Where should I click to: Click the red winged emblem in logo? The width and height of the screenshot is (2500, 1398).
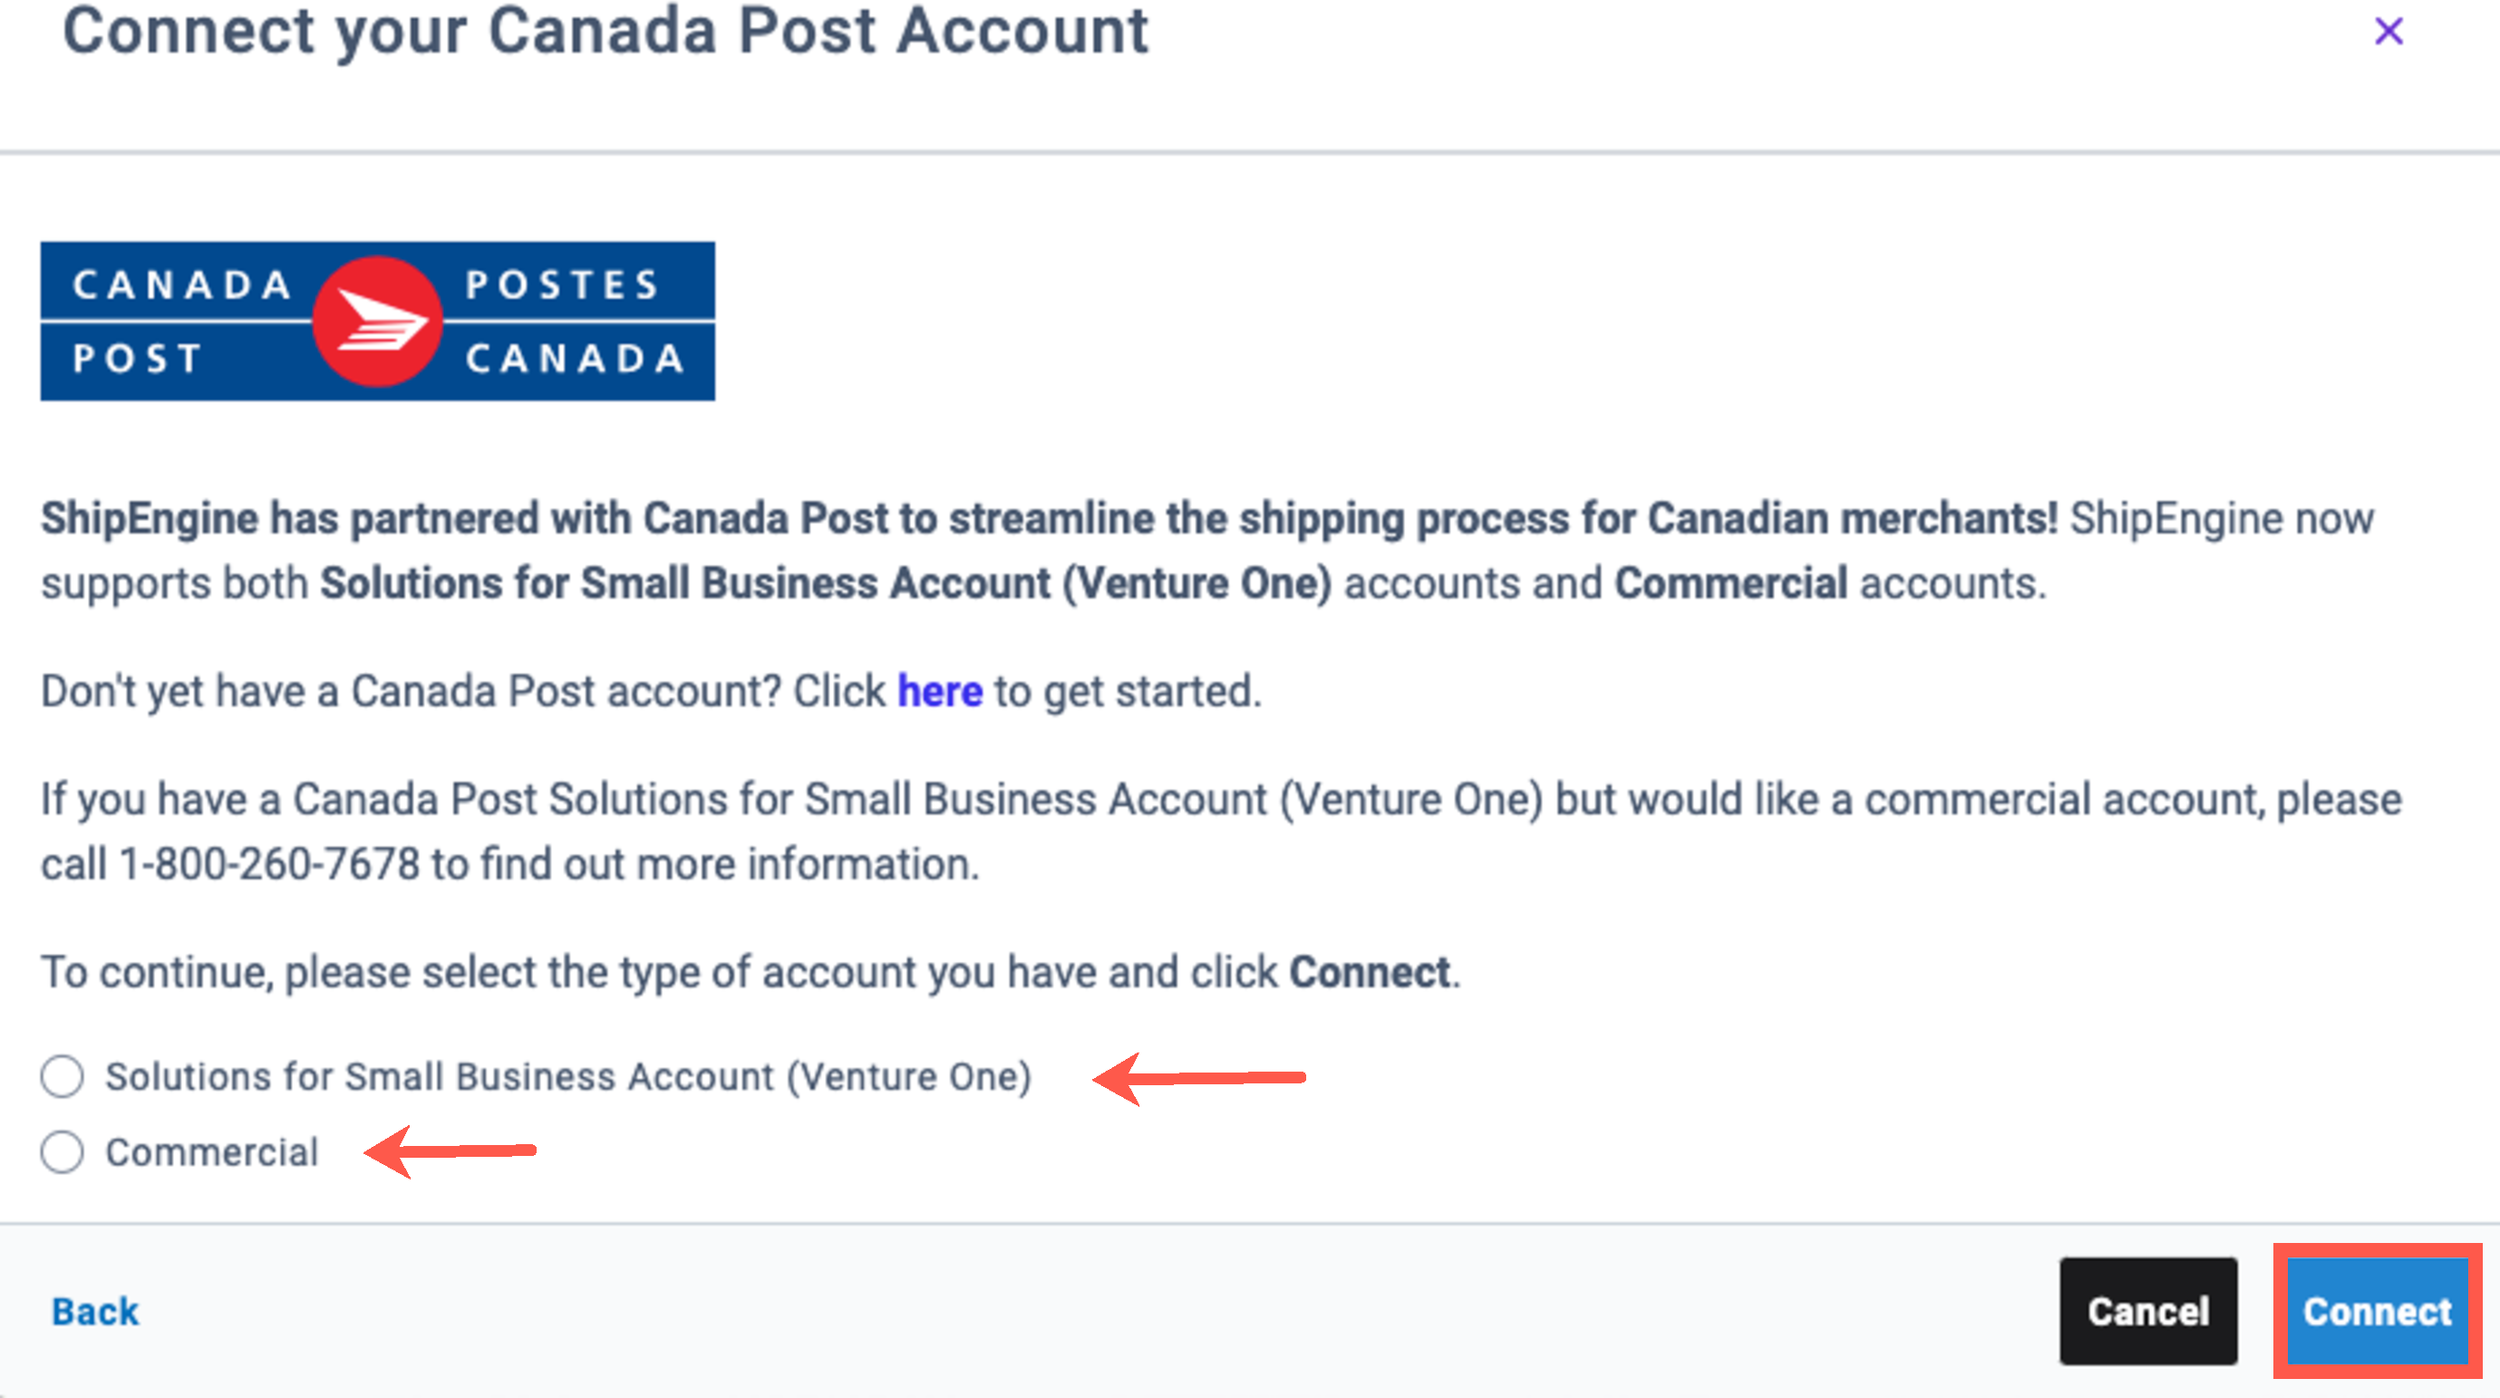pos(377,321)
